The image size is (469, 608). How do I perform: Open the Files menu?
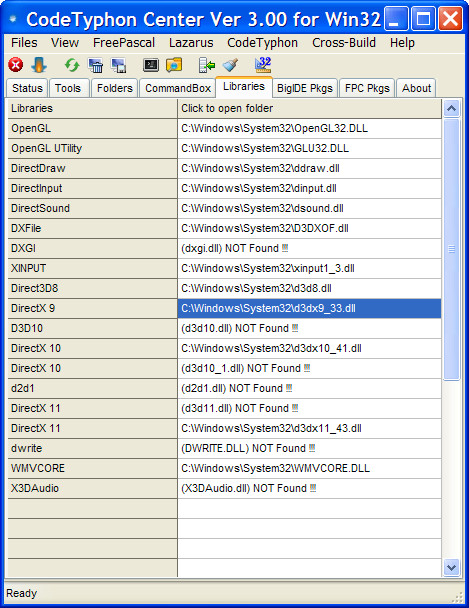click(24, 43)
